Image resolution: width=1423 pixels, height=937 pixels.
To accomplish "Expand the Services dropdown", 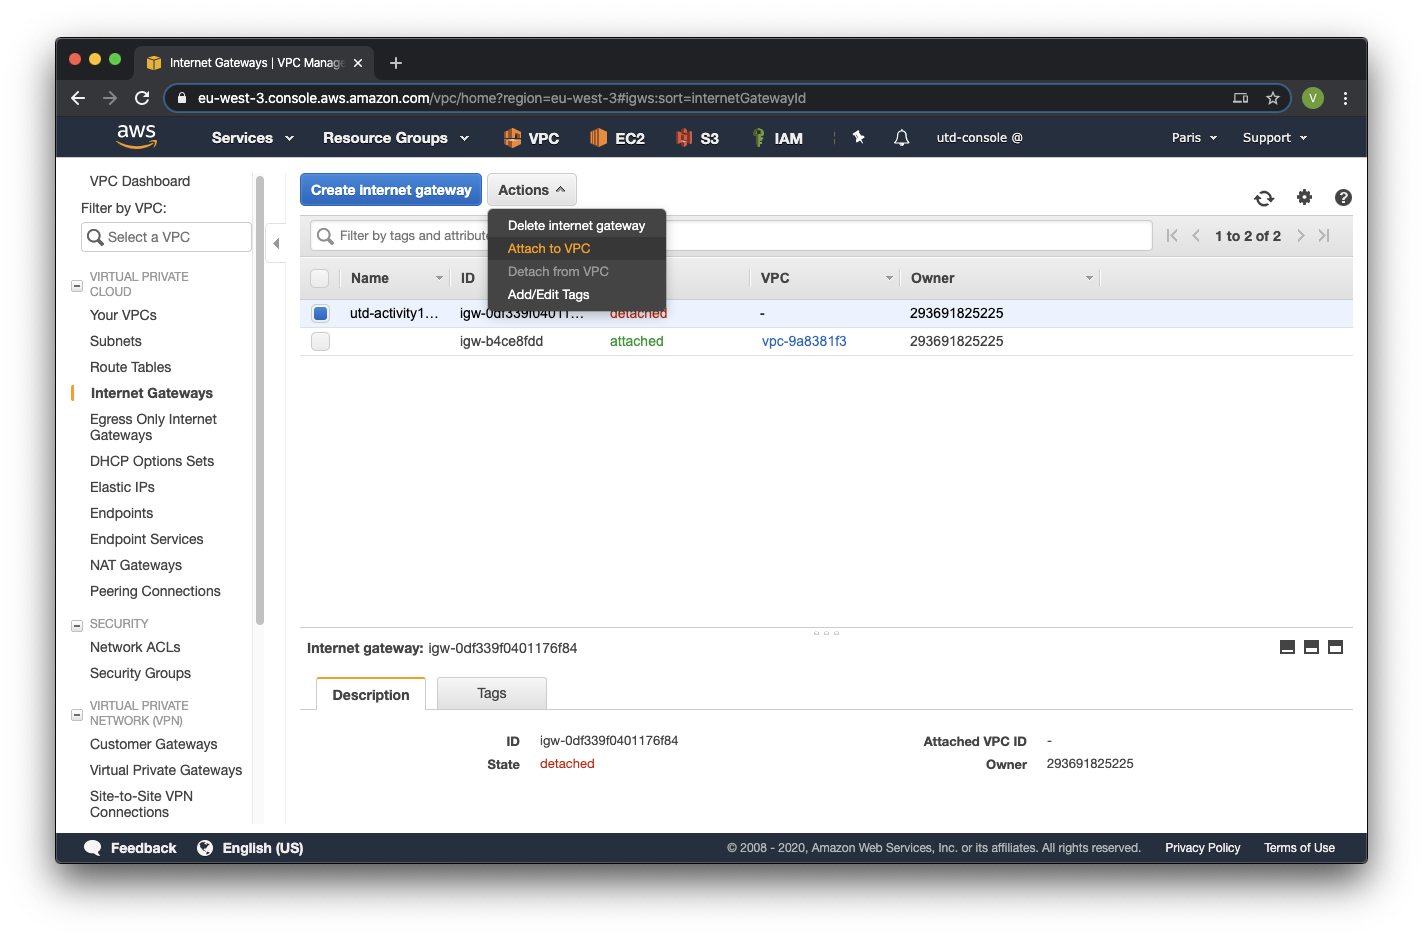I will click(253, 138).
